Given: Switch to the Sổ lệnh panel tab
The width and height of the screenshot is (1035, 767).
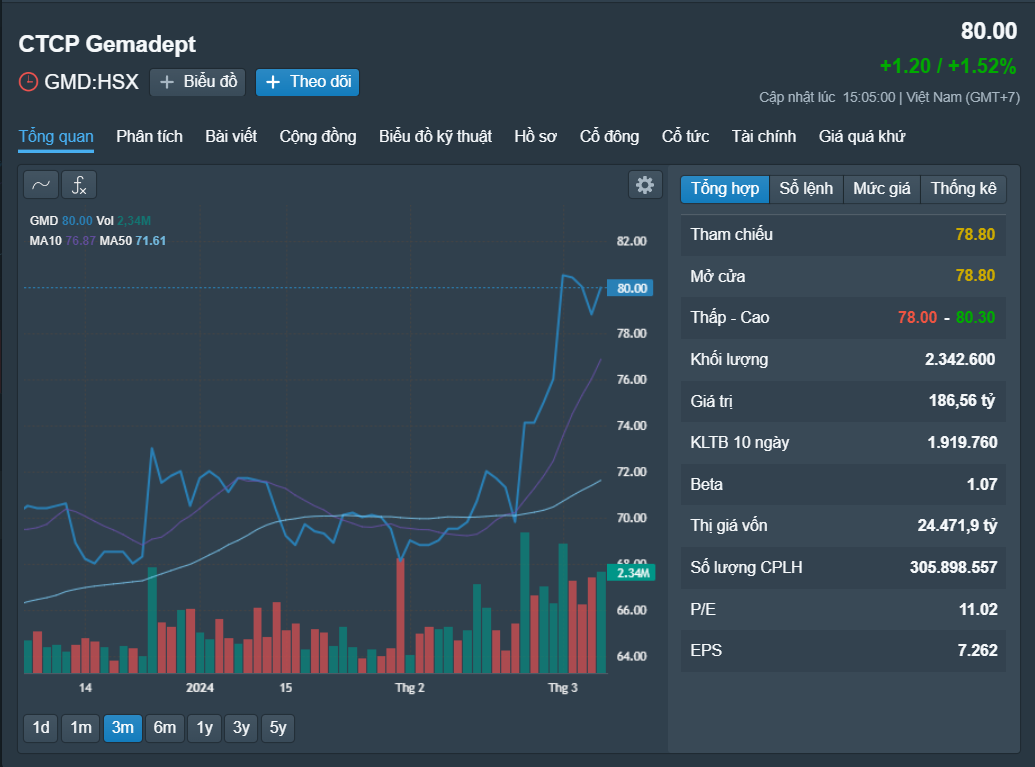Looking at the screenshot, I should [806, 189].
